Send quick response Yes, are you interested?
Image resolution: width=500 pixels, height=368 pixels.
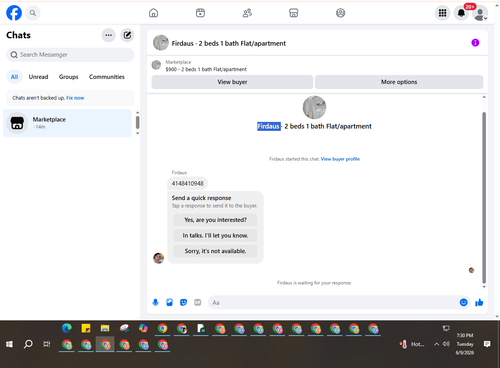[x=215, y=220]
